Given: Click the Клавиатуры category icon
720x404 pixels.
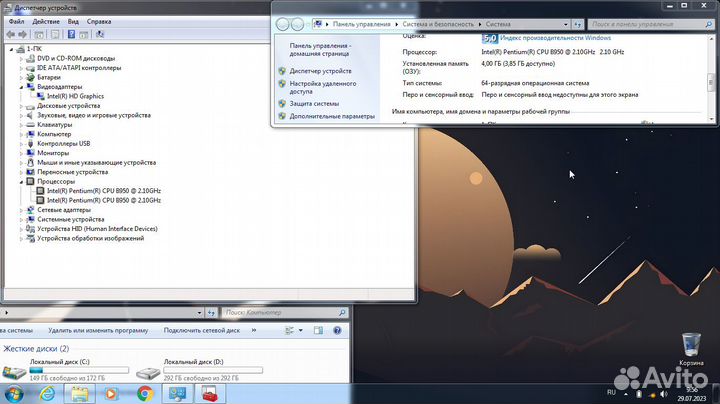Looking at the screenshot, I should (30, 124).
